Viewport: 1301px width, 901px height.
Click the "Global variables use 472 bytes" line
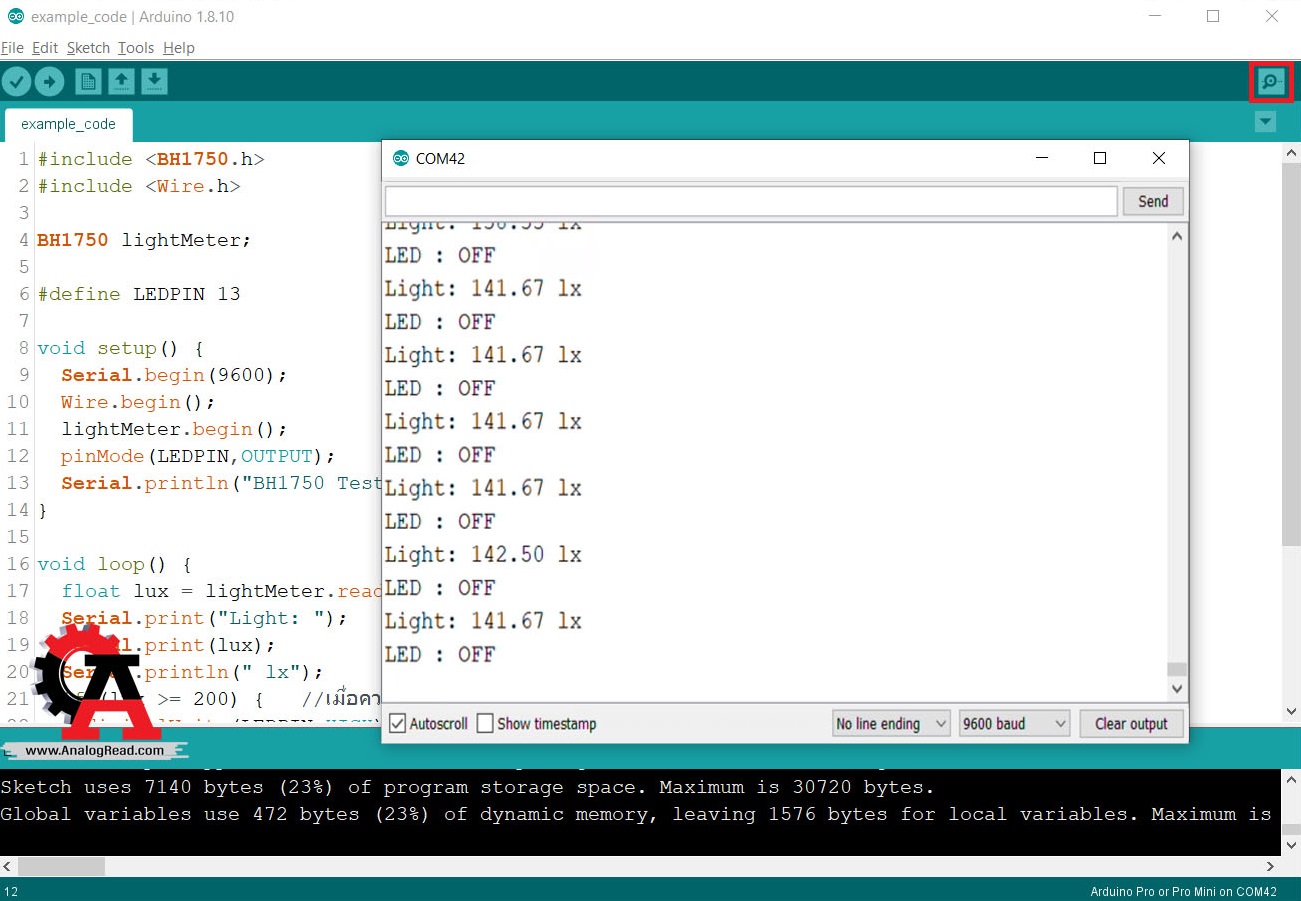tap(636, 814)
